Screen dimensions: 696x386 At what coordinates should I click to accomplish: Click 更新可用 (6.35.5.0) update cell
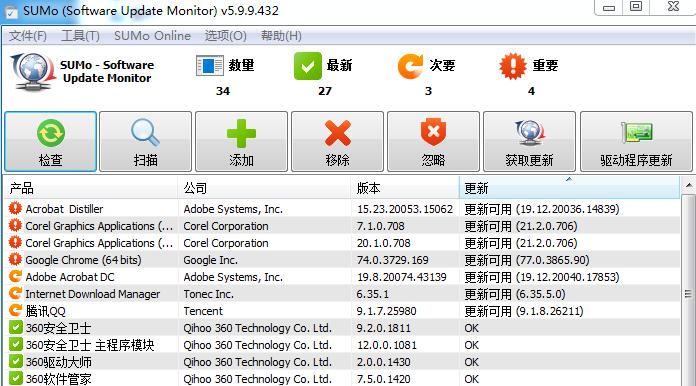514,294
